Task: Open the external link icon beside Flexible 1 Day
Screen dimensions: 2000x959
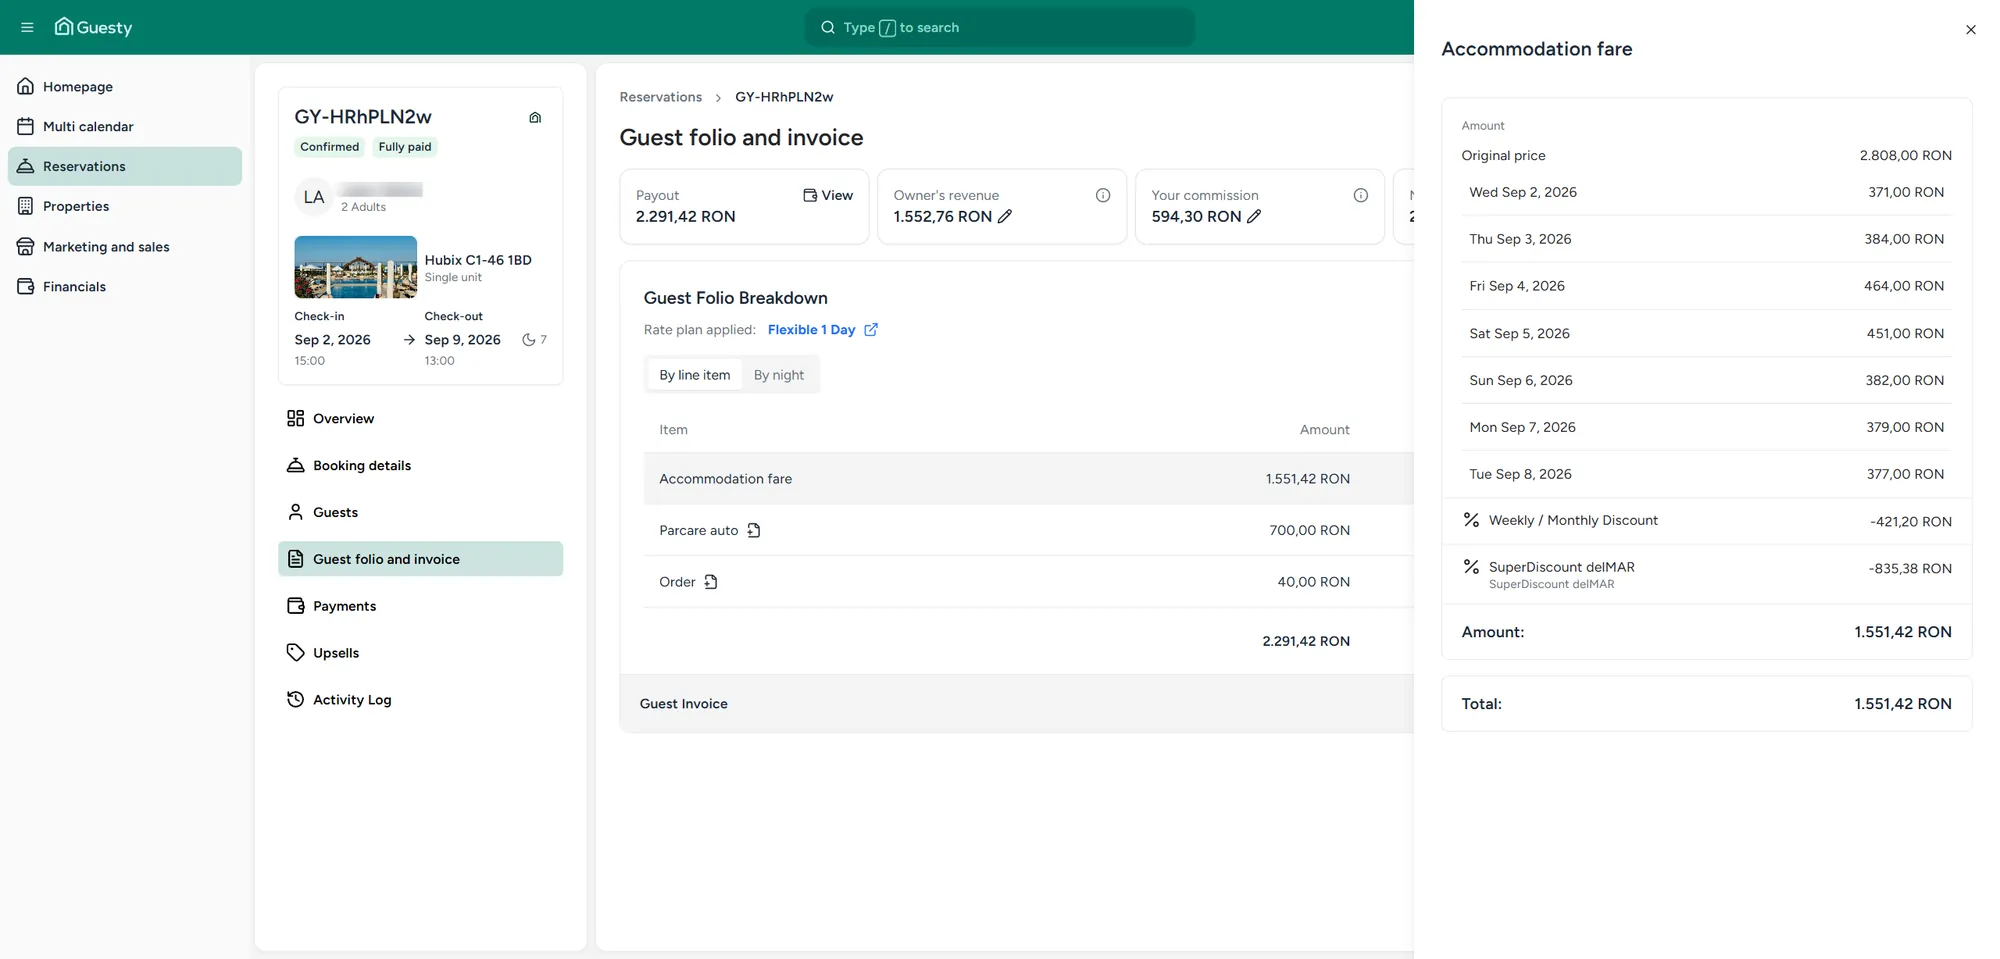Action: pyautogui.click(x=871, y=329)
